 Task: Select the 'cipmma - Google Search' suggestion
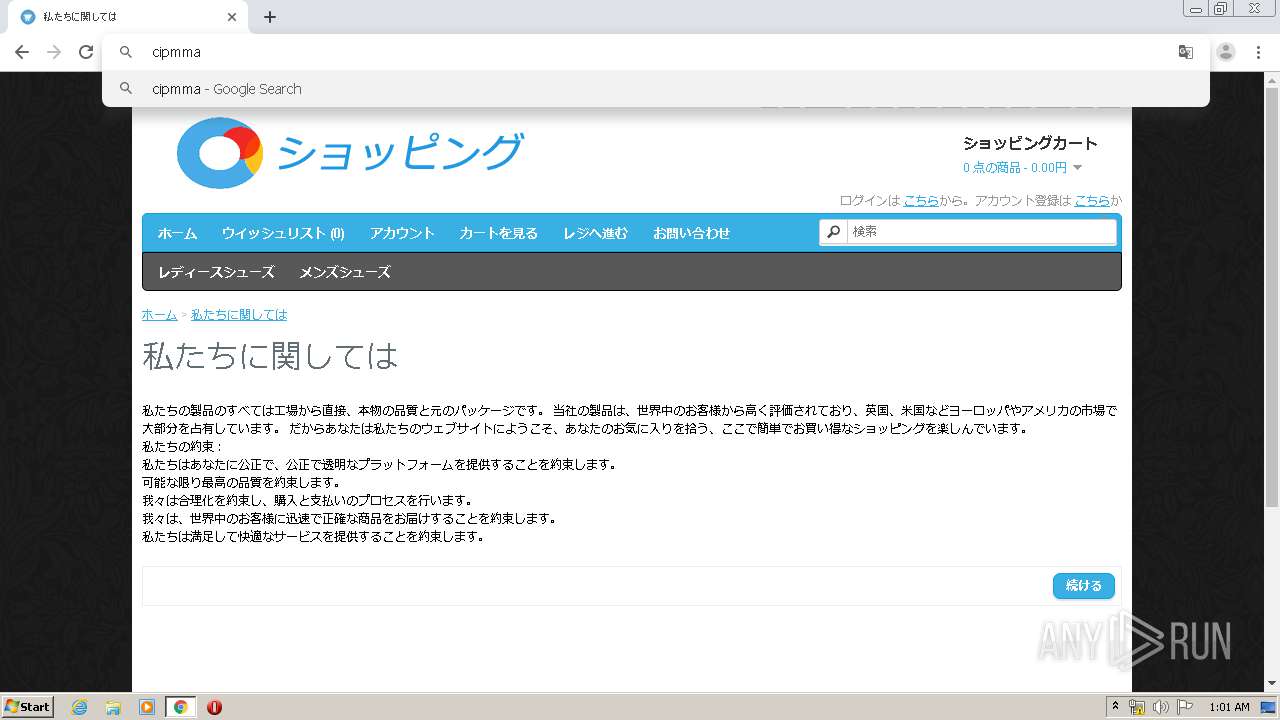click(656, 89)
